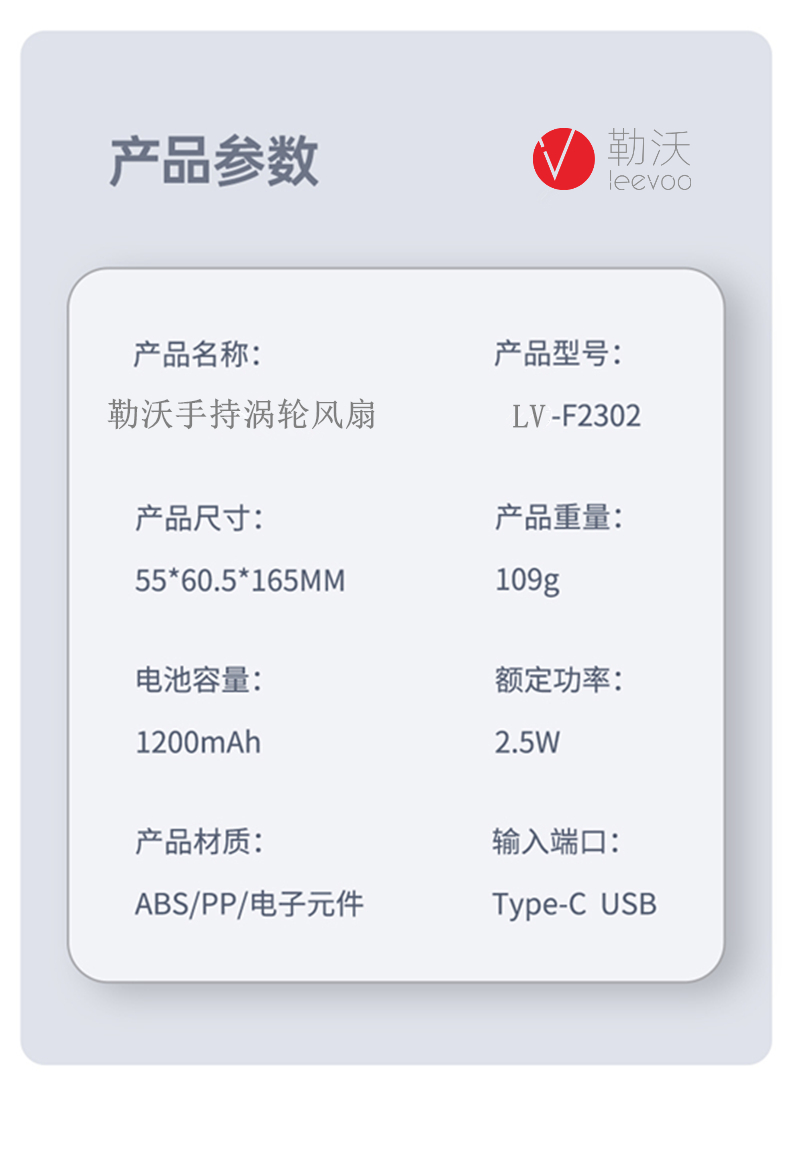Image resolution: width=790 pixels, height=1166 pixels.
Task: Click the battery capacity value 1200mAh
Action: 198,742
